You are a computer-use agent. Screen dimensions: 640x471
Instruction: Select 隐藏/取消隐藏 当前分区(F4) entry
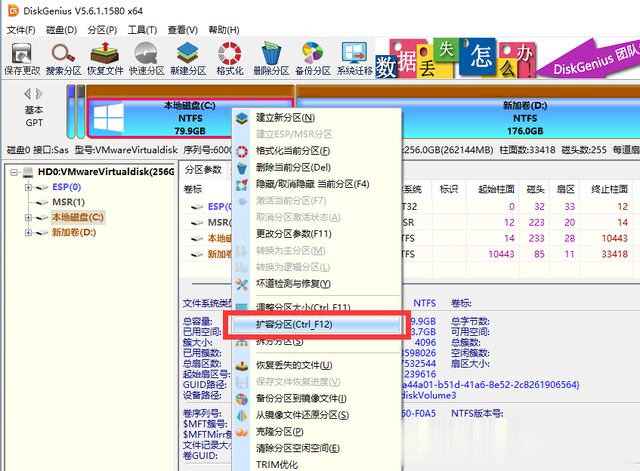click(x=317, y=184)
